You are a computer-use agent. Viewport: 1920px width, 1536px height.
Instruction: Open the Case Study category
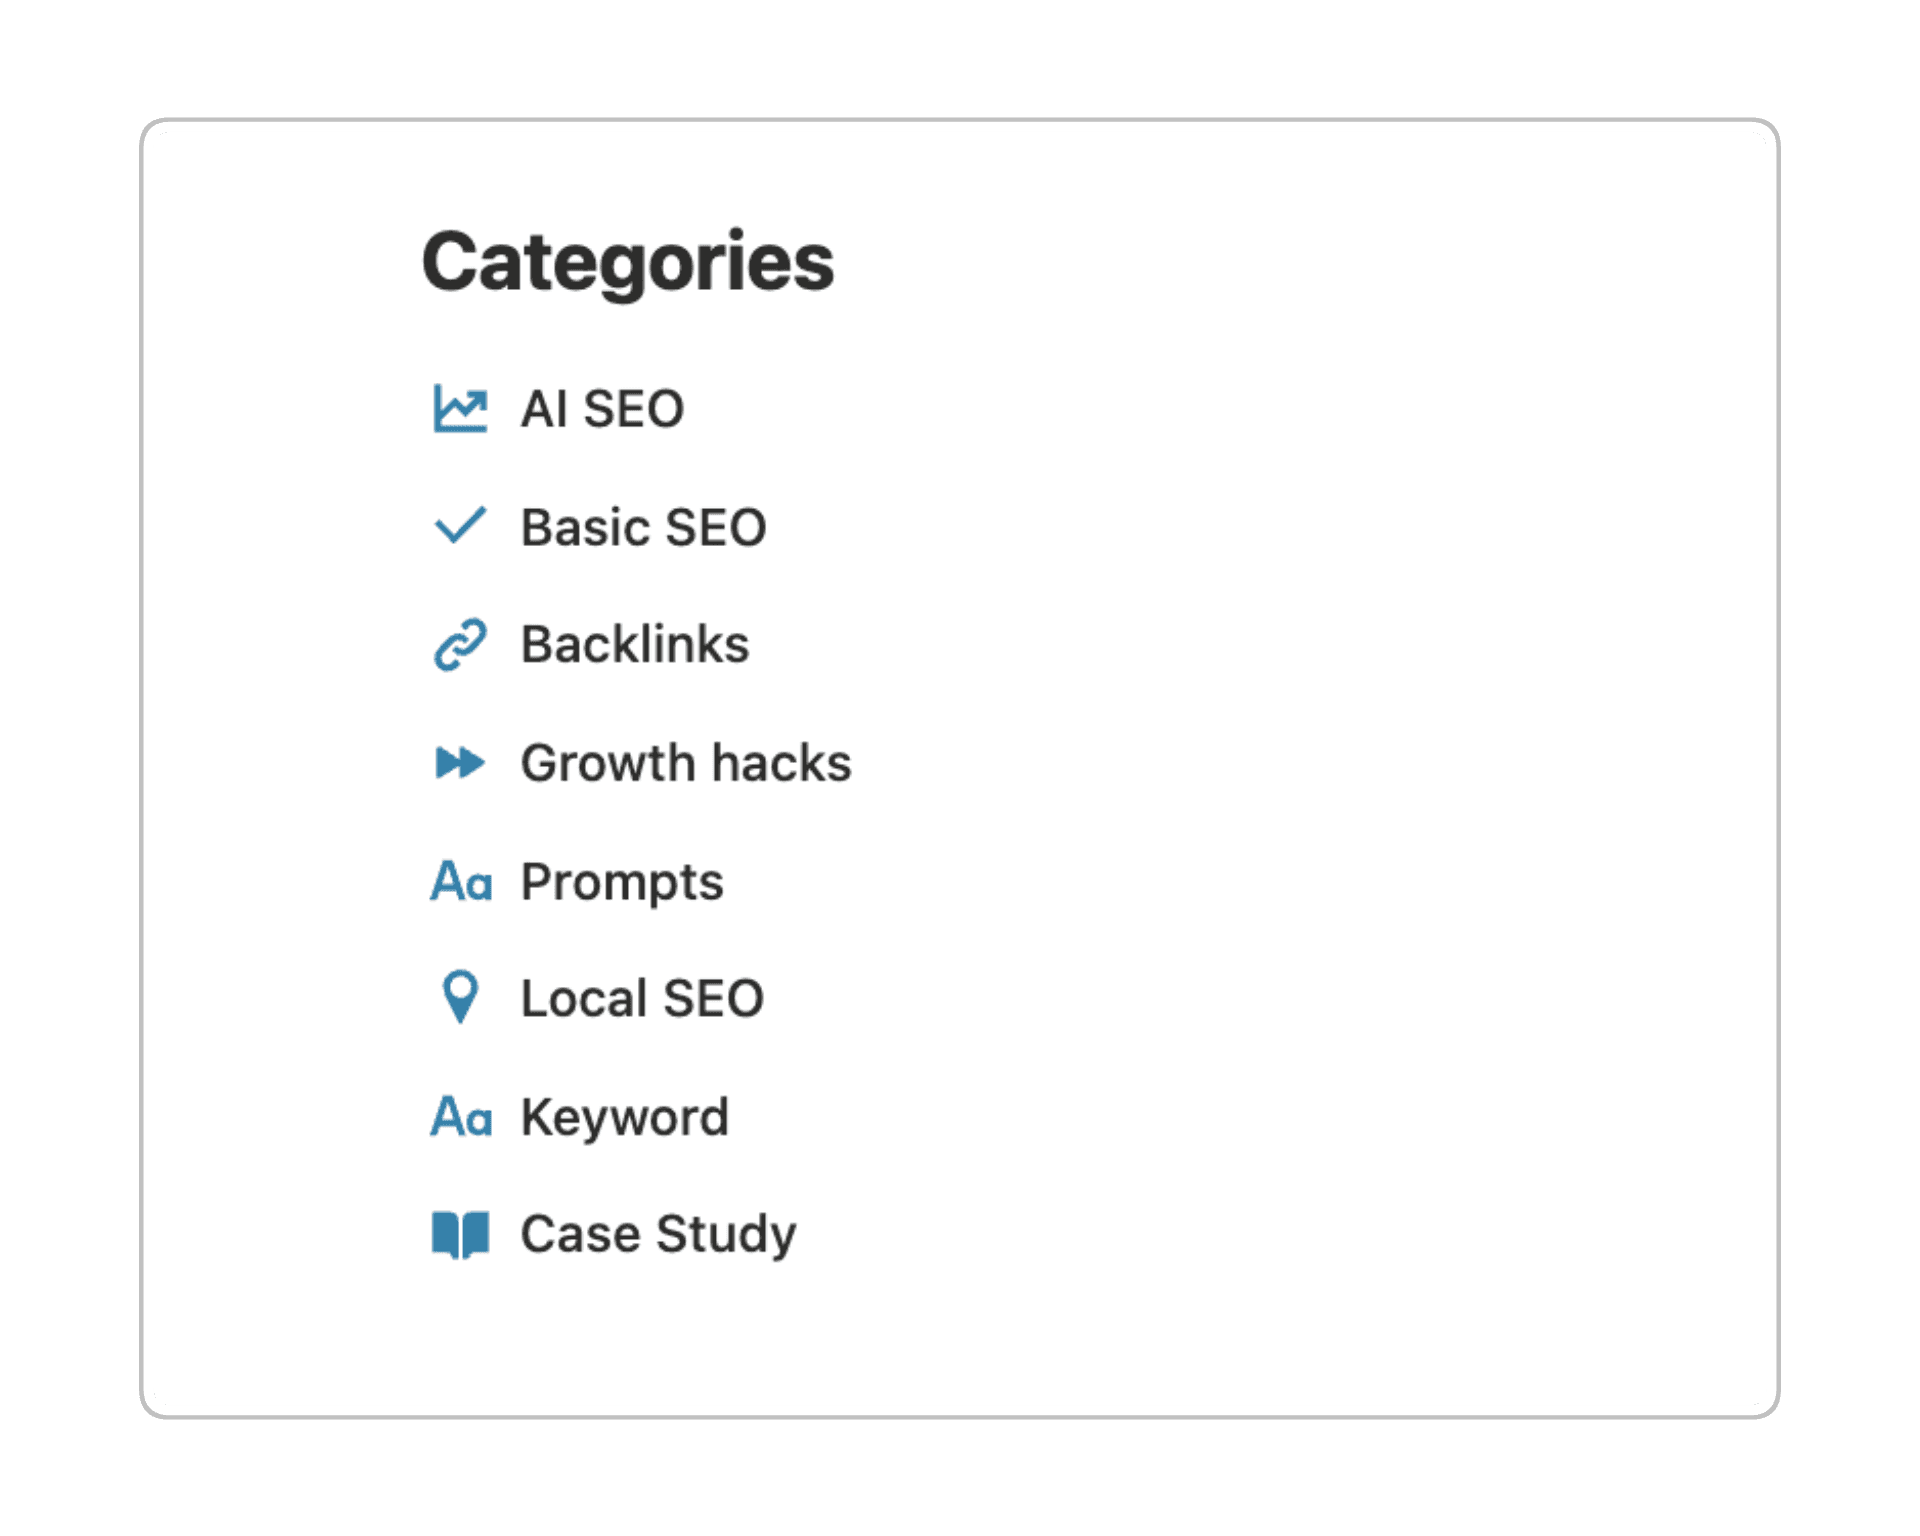click(658, 1234)
